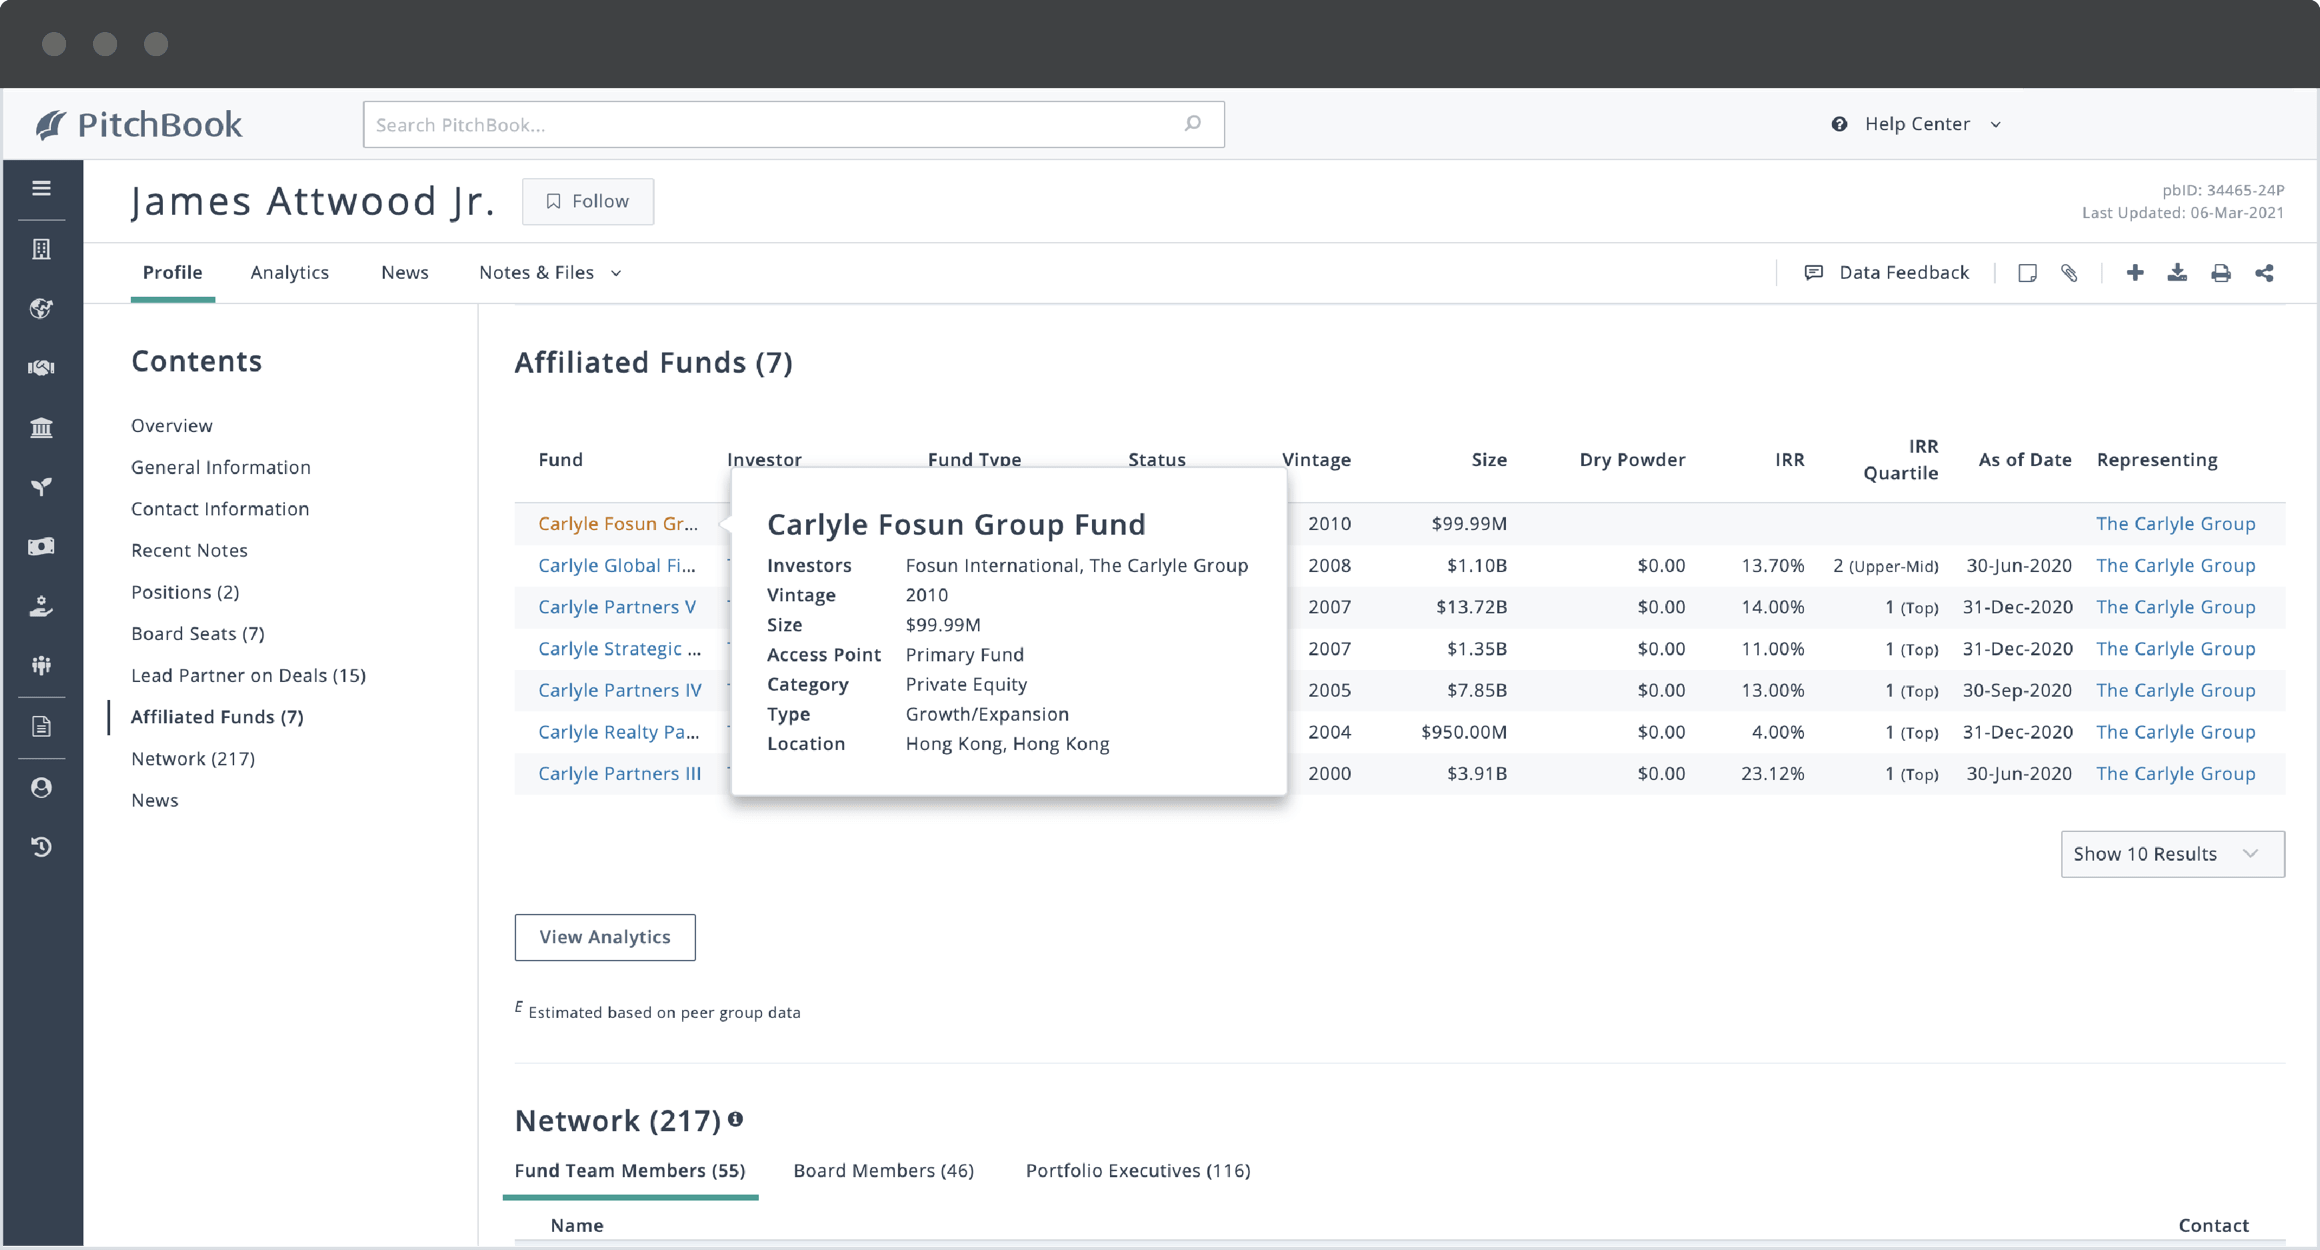The height and width of the screenshot is (1250, 2320).
Task: Click the View Analytics button
Action: [x=605, y=936]
